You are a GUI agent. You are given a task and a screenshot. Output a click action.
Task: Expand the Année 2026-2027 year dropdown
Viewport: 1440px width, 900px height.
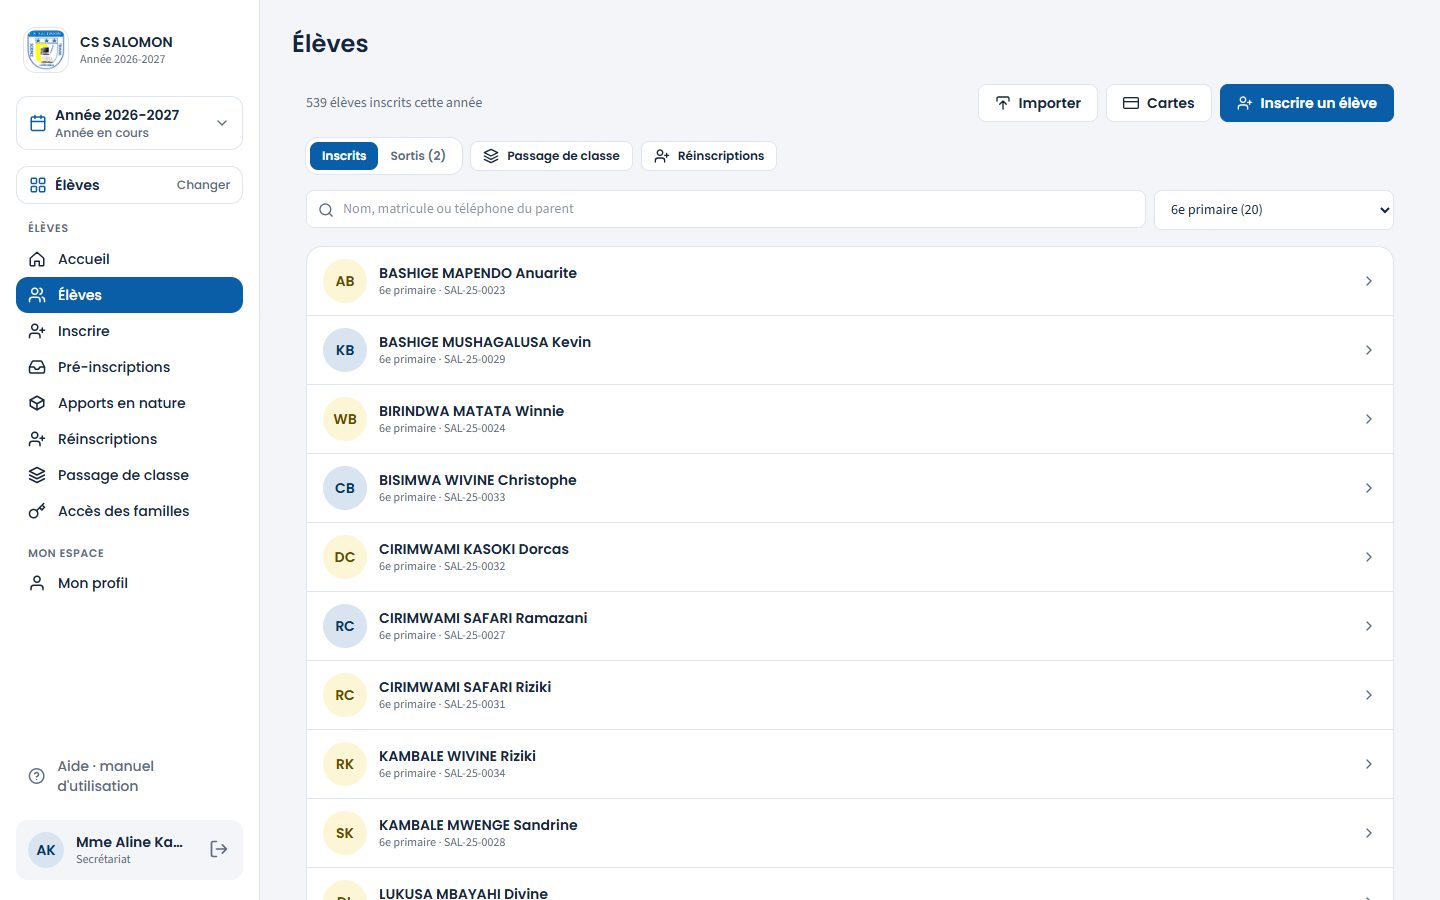[129, 123]
